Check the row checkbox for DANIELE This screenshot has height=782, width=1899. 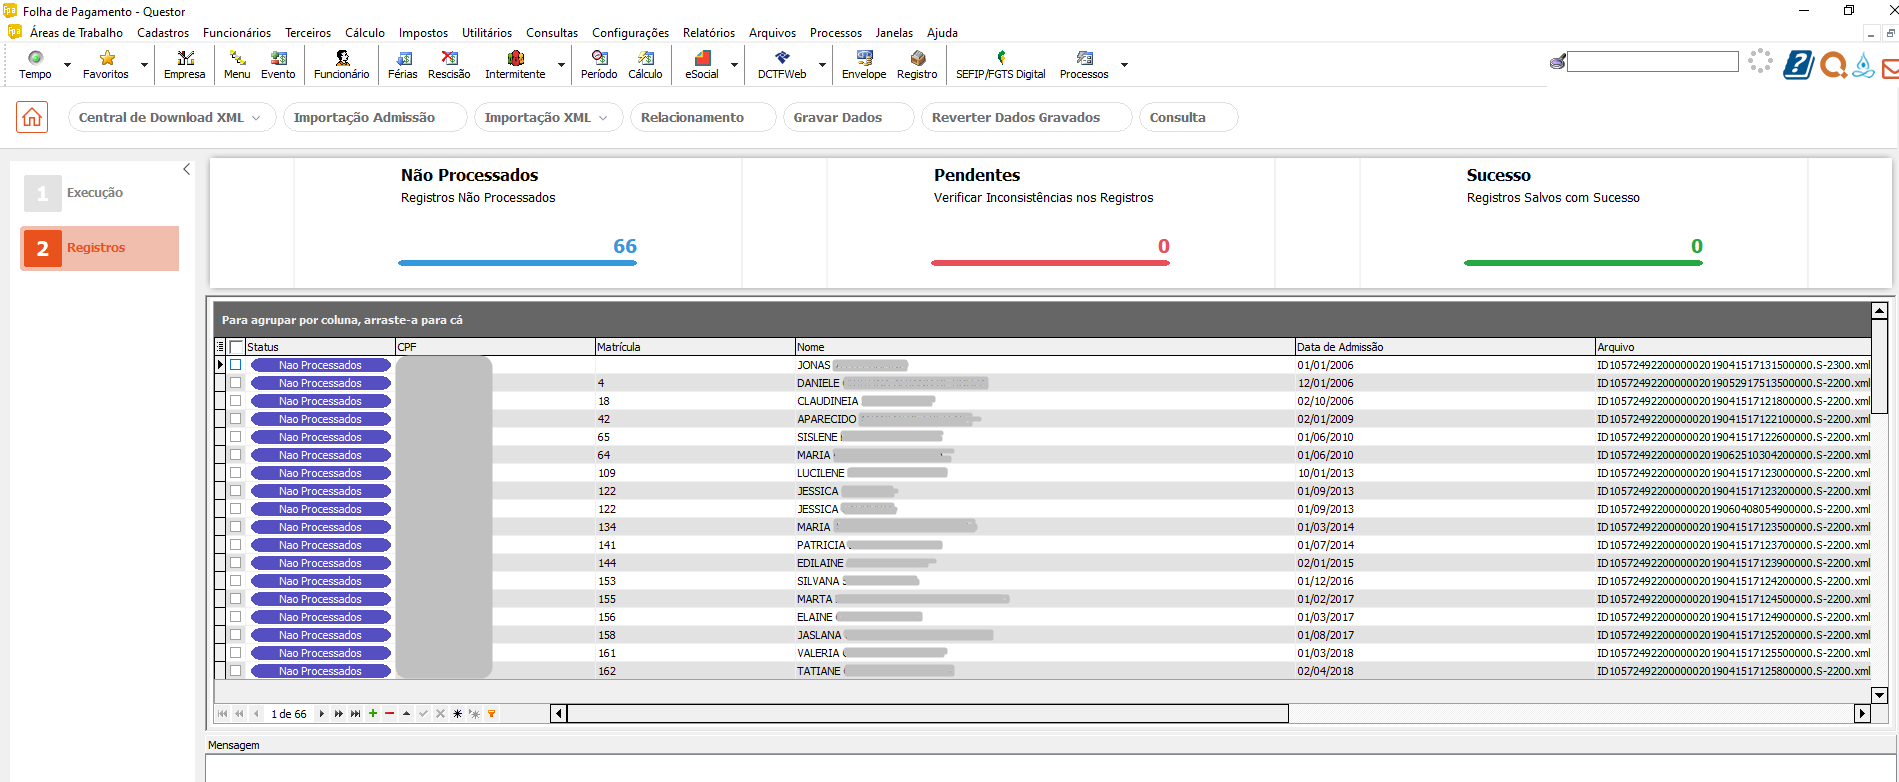[236, 383]
